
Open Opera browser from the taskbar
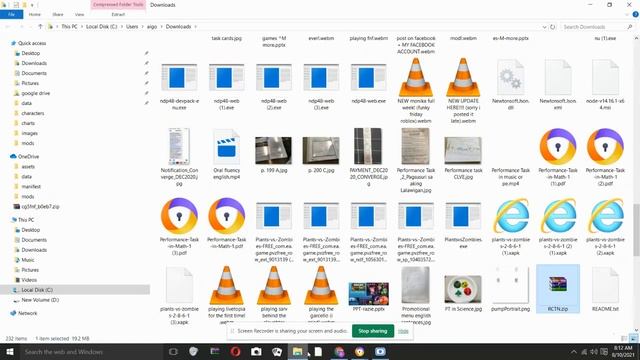click(x=235, y=351)
